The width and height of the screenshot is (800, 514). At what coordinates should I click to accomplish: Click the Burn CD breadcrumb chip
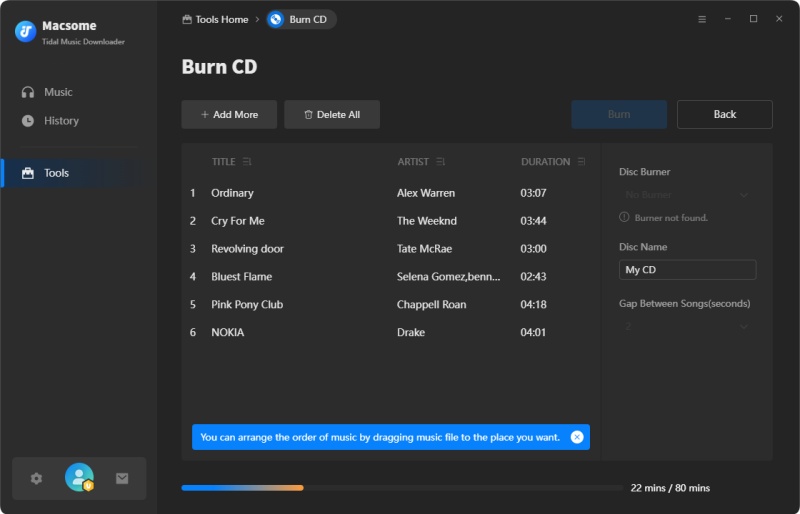[x=301, y=19]
